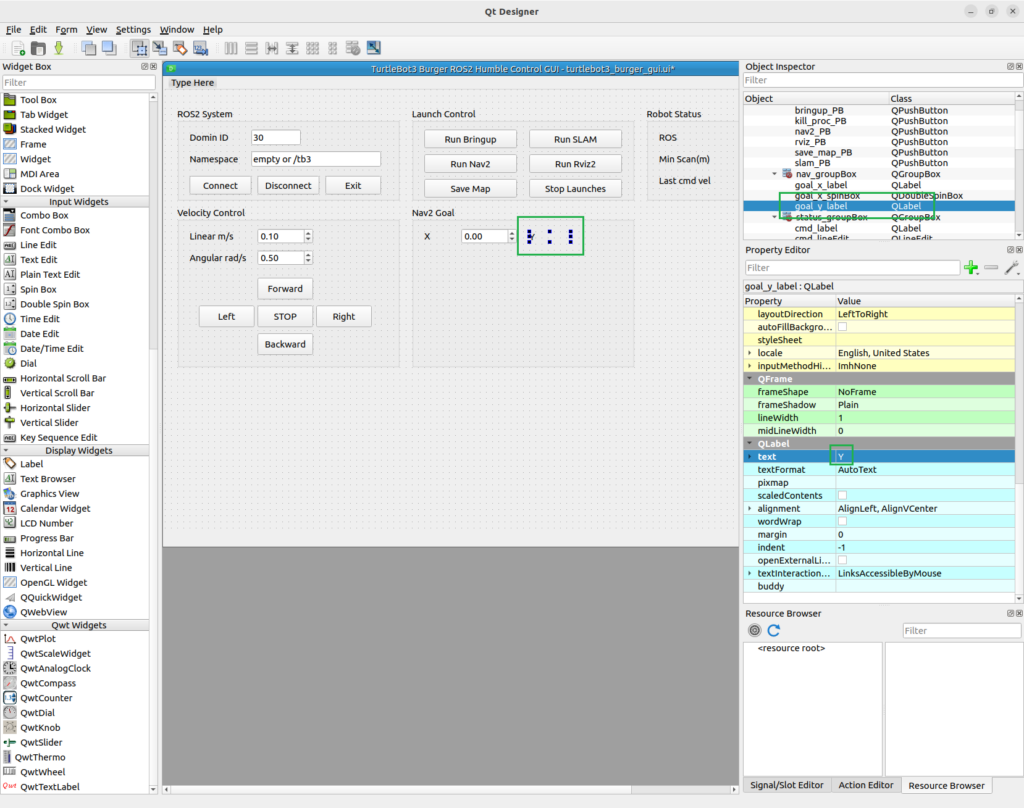Click the wrench configure Property Editor icon
This screenshot has width=1024, height=808.
(x=1012, y=267)
